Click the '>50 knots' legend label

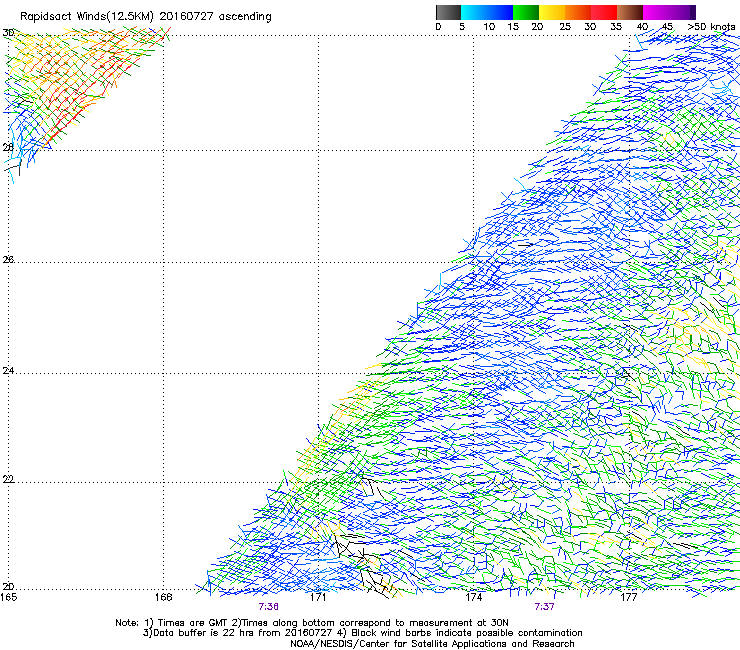tap(712, 27)
